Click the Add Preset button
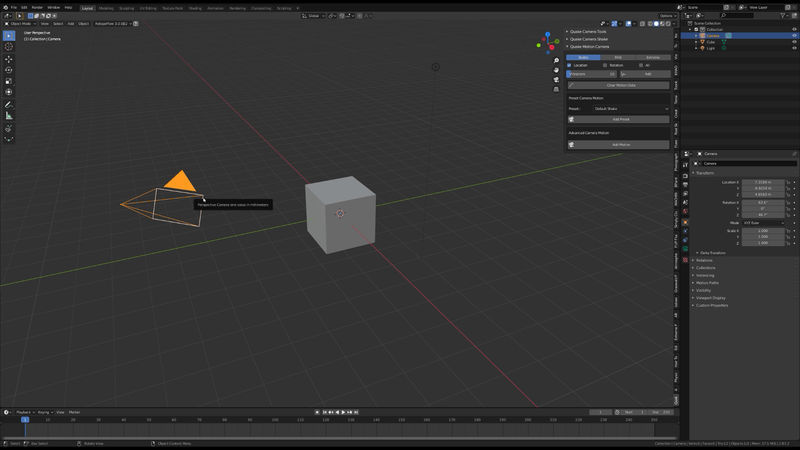Image resolution: width=800 pixels, height=450 pixels. (x=618, y=119)
